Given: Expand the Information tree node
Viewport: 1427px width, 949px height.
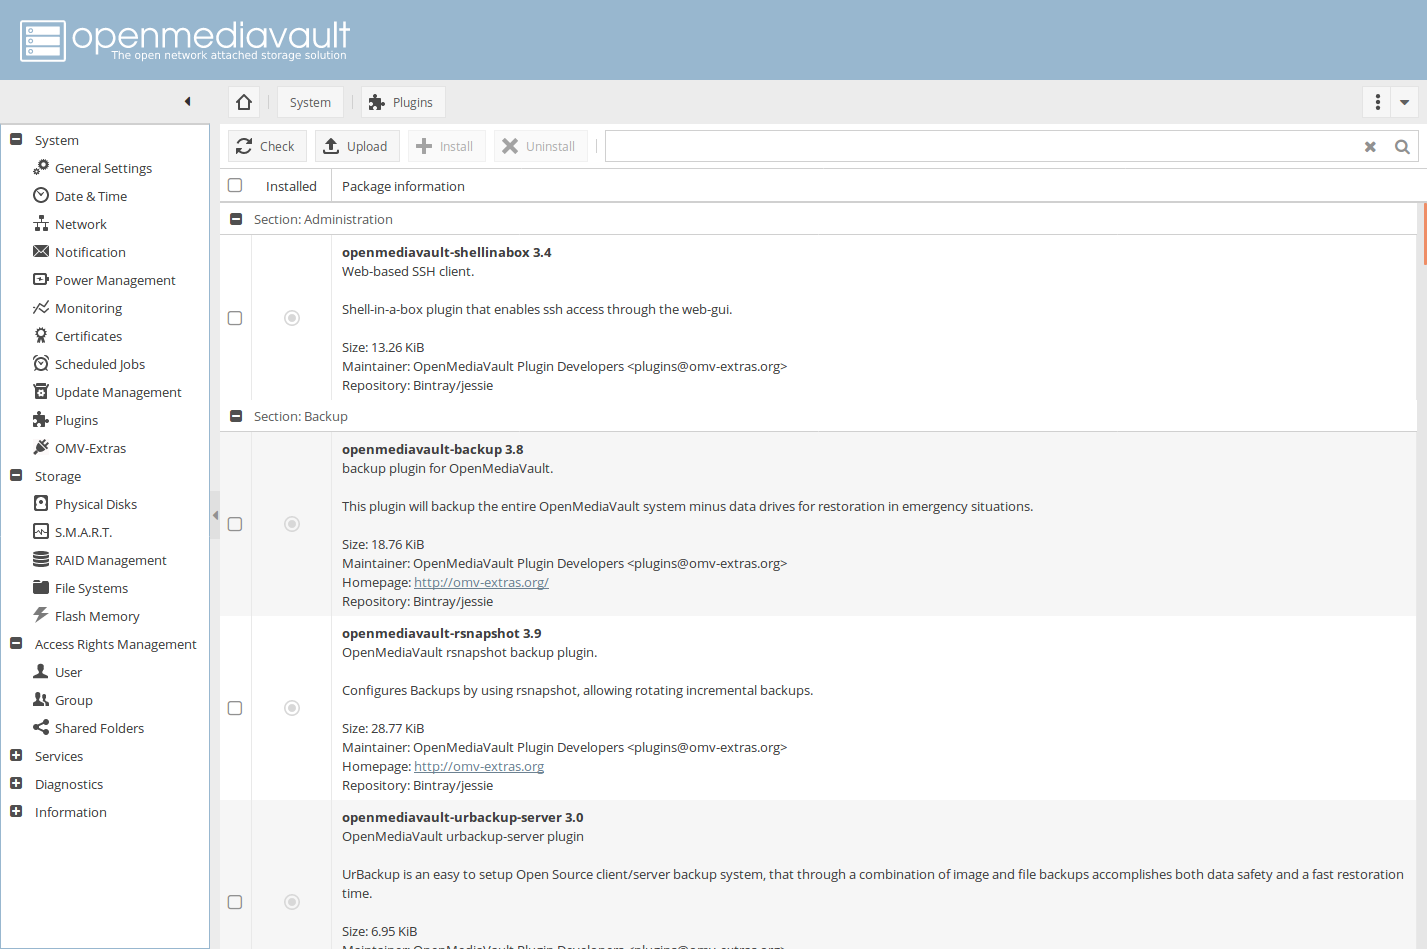Looking at the screenshot, I should (x=16, y=812).
